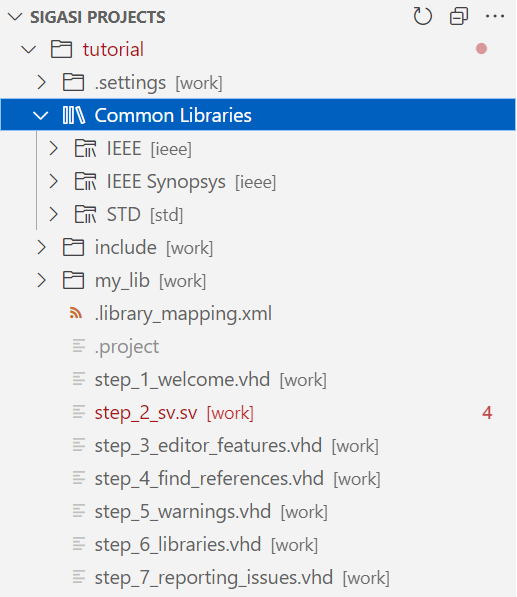Click the refresh icon in Sigasi Projects header
517x597 pixels.
(x=423, y=17)
